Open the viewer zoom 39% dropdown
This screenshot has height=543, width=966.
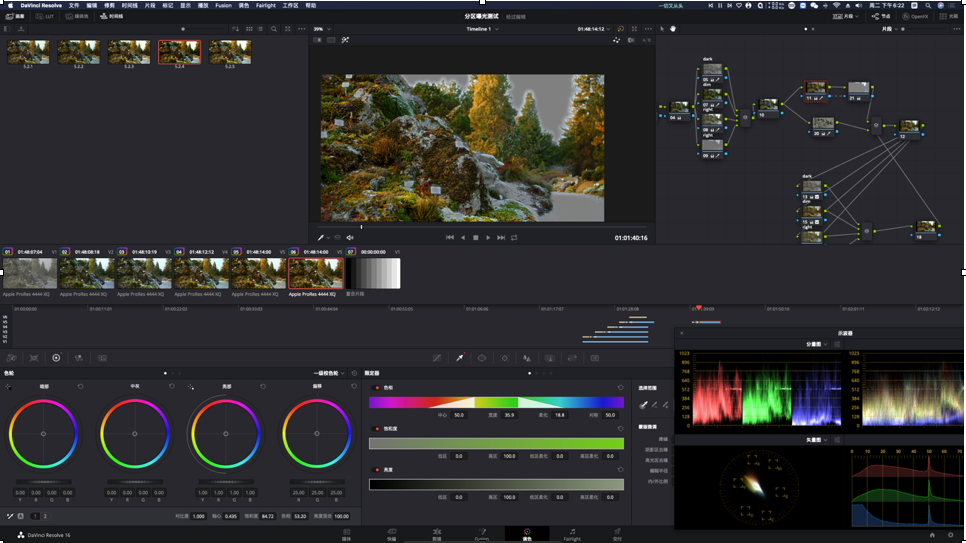pyautogui.click(x=320, y=29)
